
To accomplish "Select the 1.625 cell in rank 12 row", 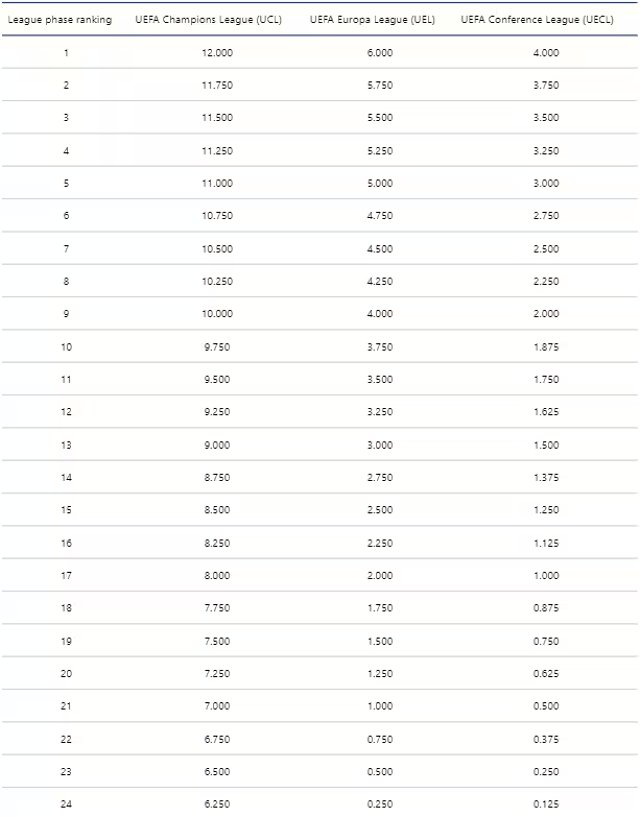I will [x=546, y=412].
